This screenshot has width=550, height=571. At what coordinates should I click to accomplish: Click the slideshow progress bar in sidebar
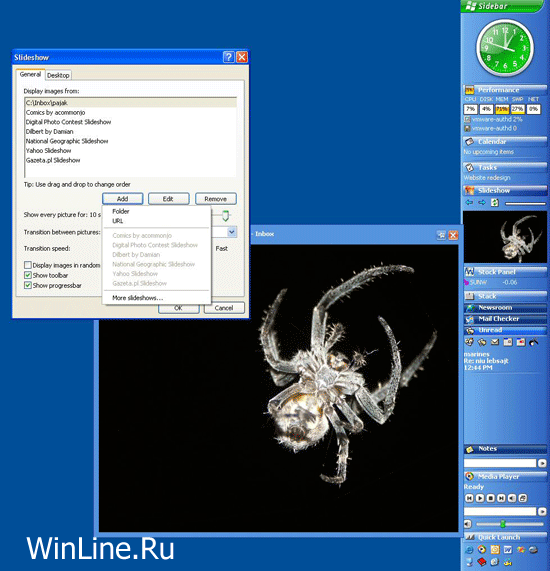[525, 204]
